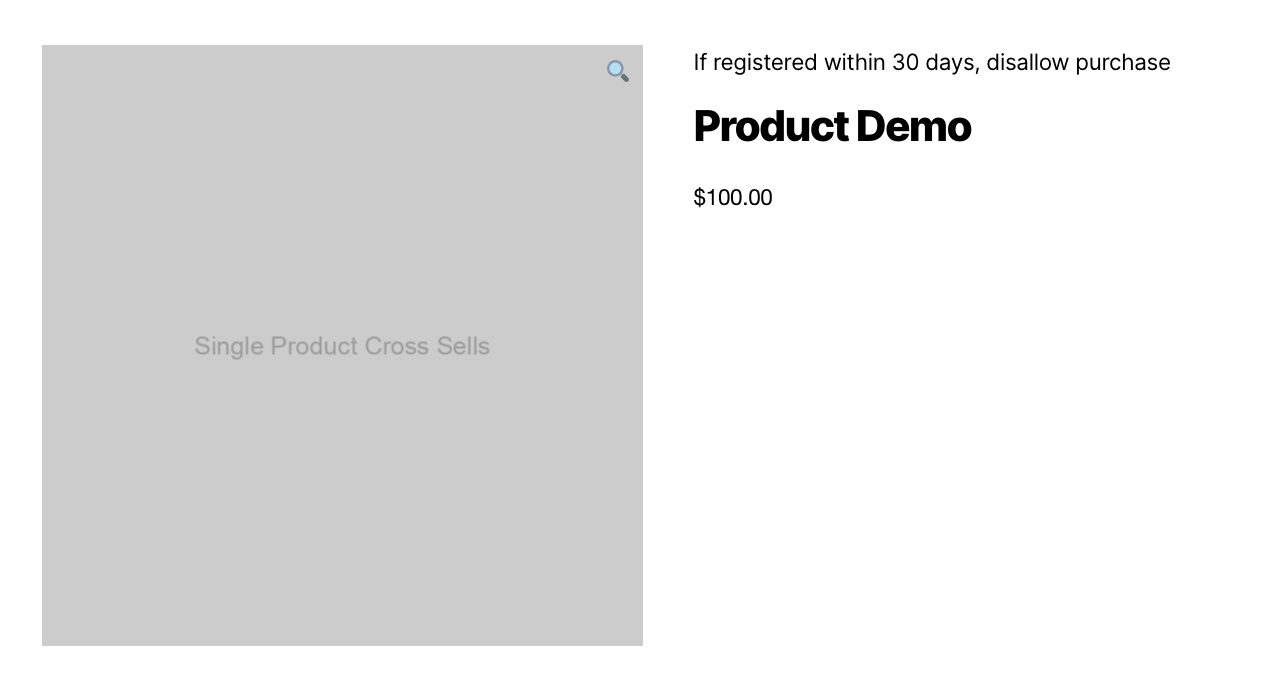1272x678 pixels.
Task: Click 'disallow purchase' in the notice
Action: 1078,62
